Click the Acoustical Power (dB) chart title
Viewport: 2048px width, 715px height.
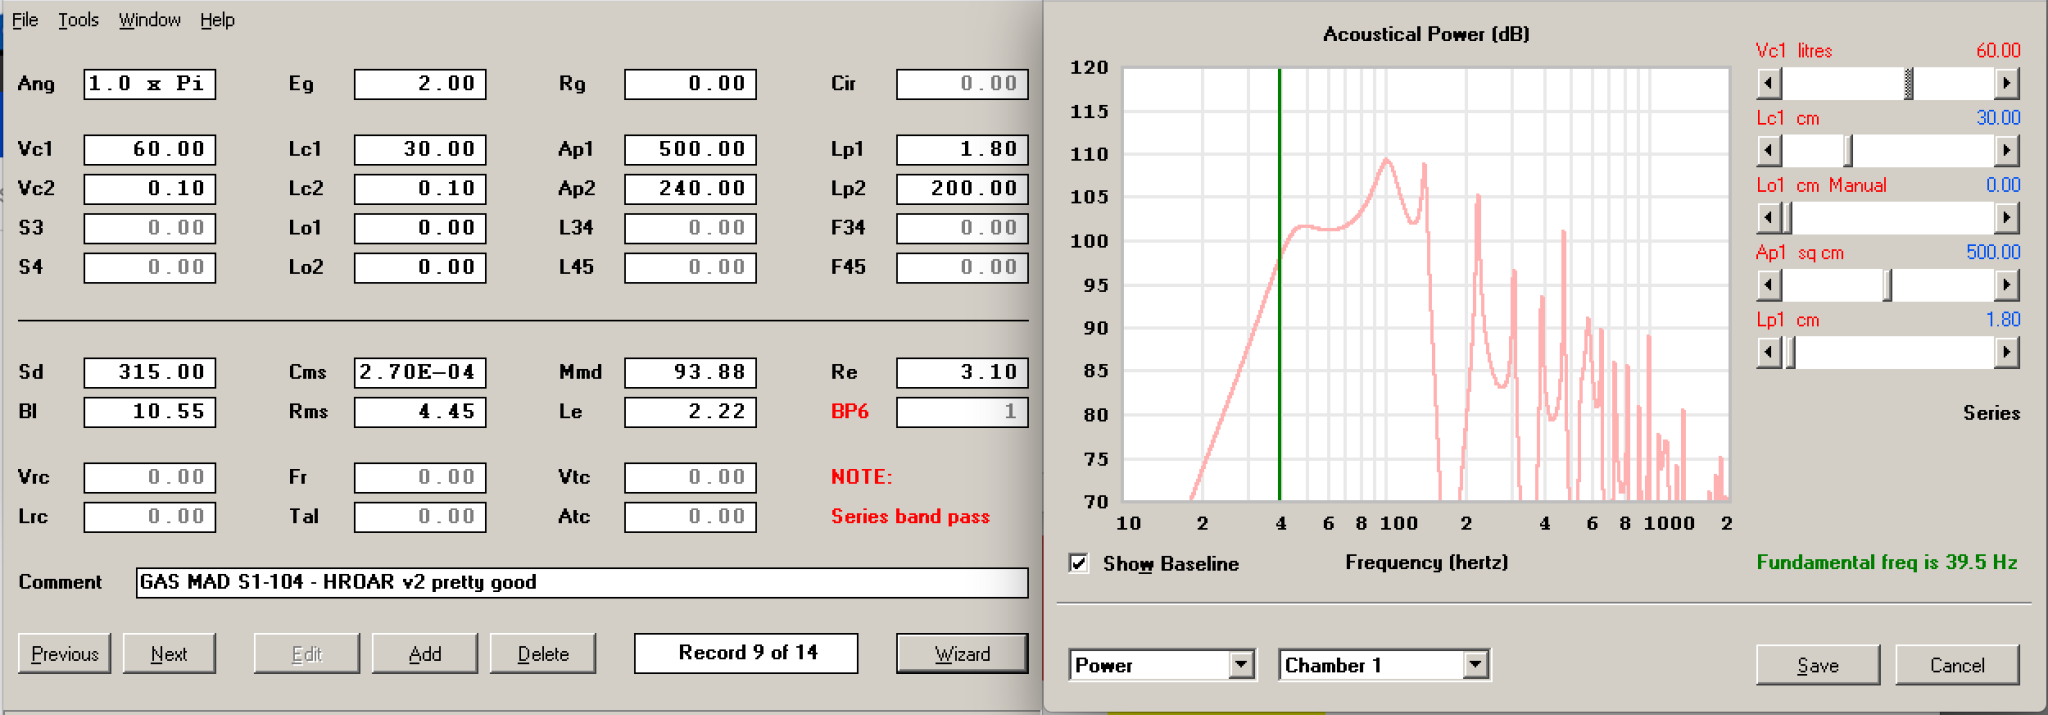coord(1426,34)
